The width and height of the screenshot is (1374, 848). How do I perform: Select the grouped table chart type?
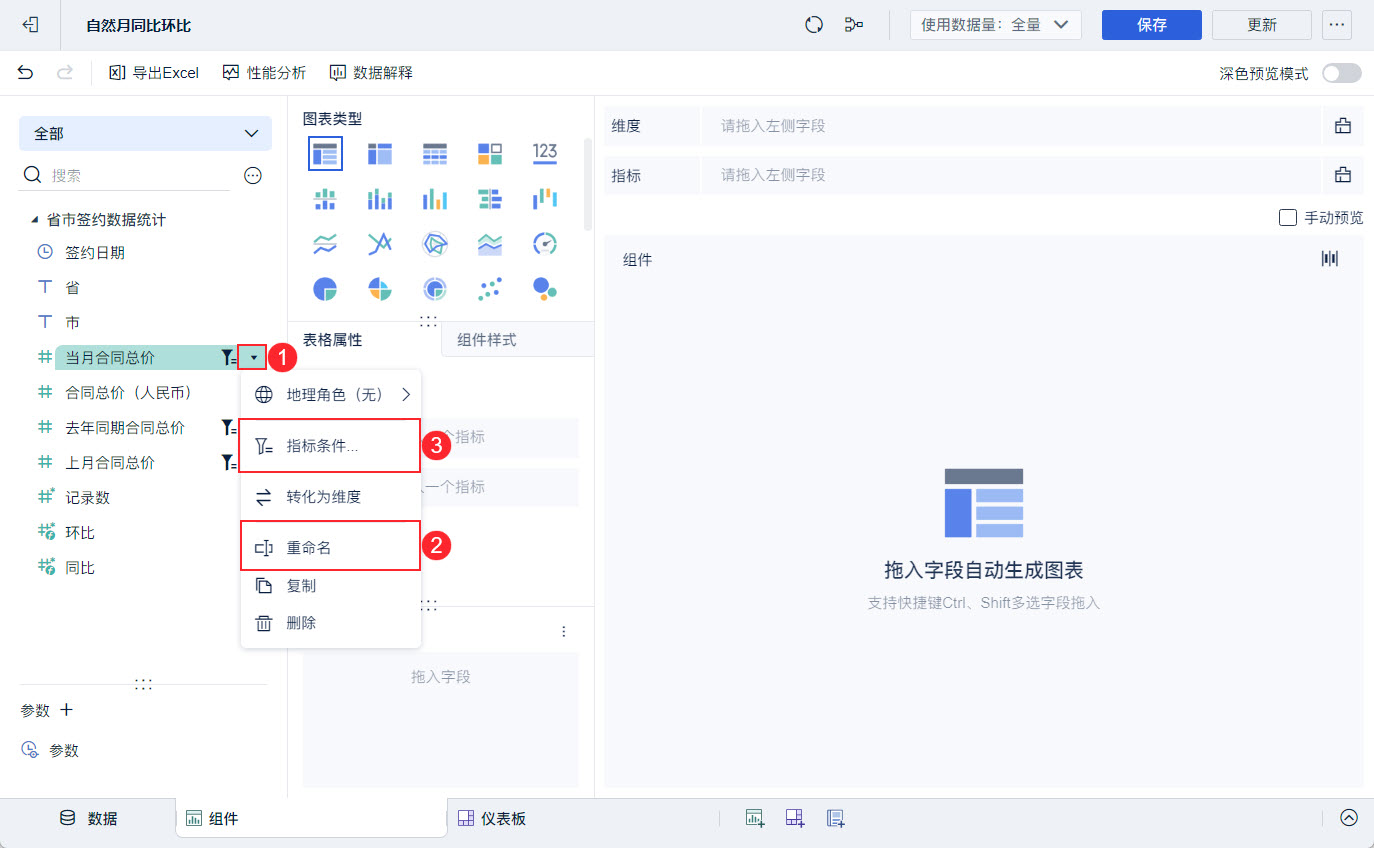pos(325,153)
